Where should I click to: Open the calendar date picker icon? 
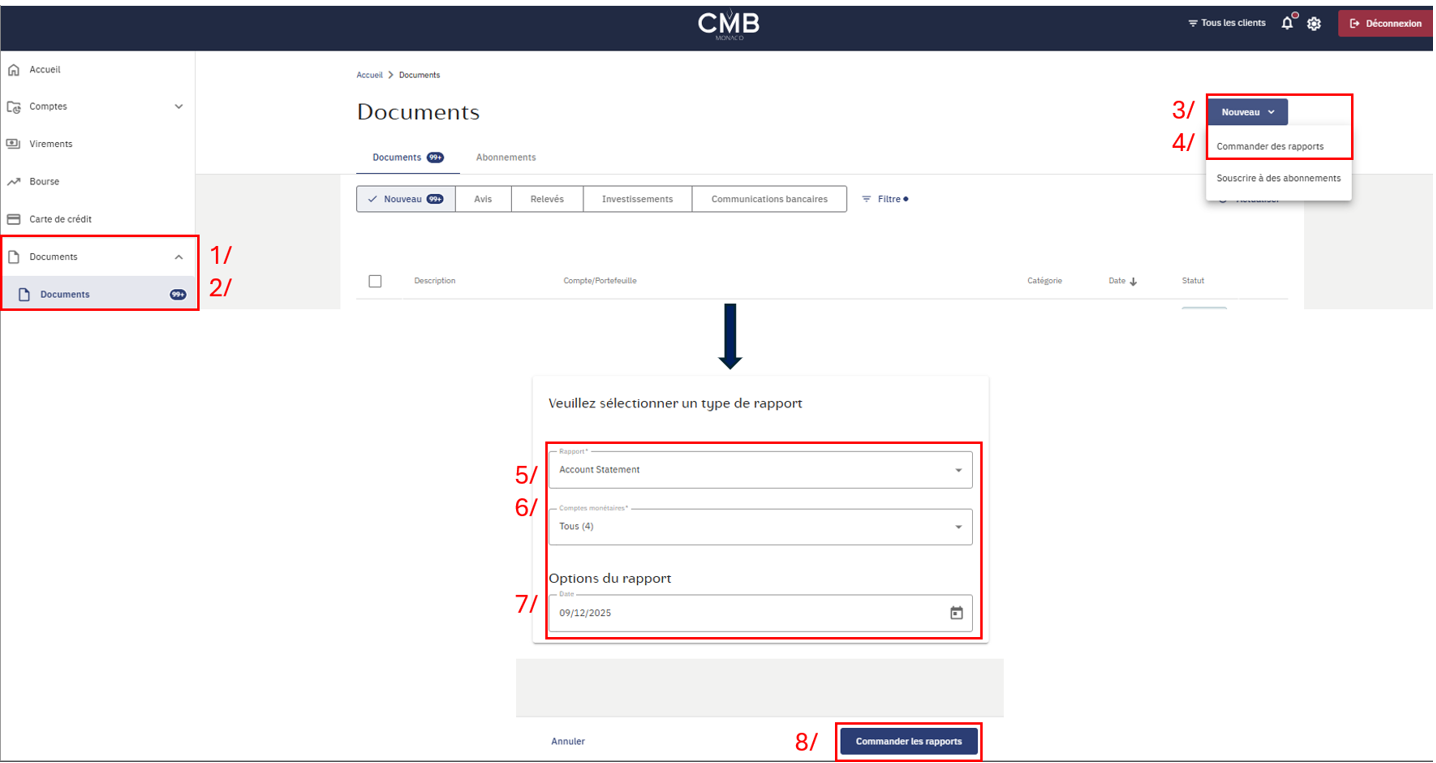click(x=956, y=613)
